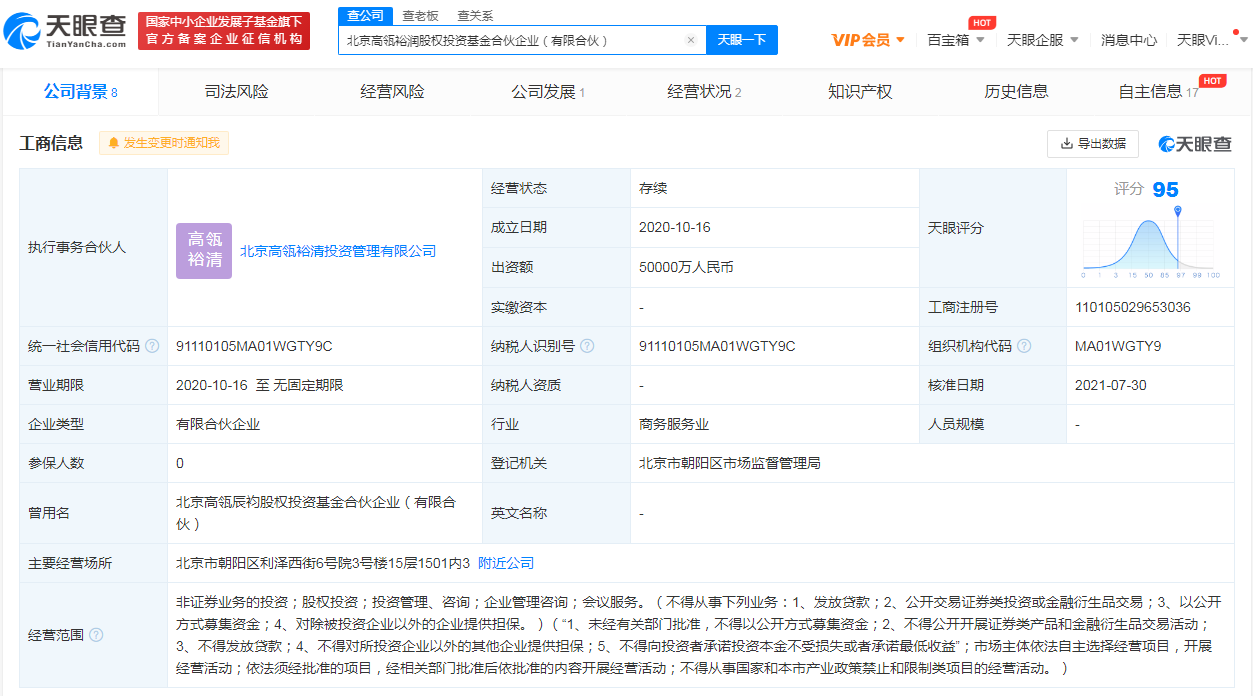Switch to the 查公司 search tab

click(365, 15)
